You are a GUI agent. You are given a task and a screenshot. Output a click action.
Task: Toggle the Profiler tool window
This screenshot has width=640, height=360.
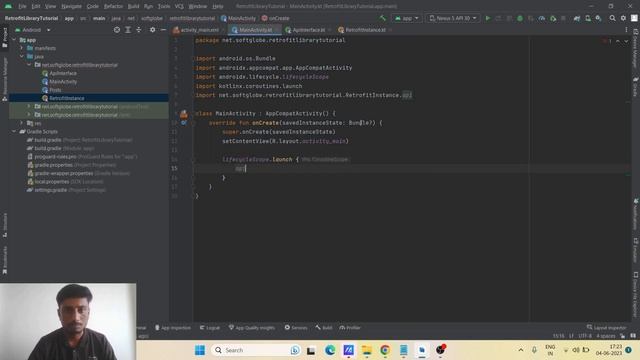(x=350, y=327)
